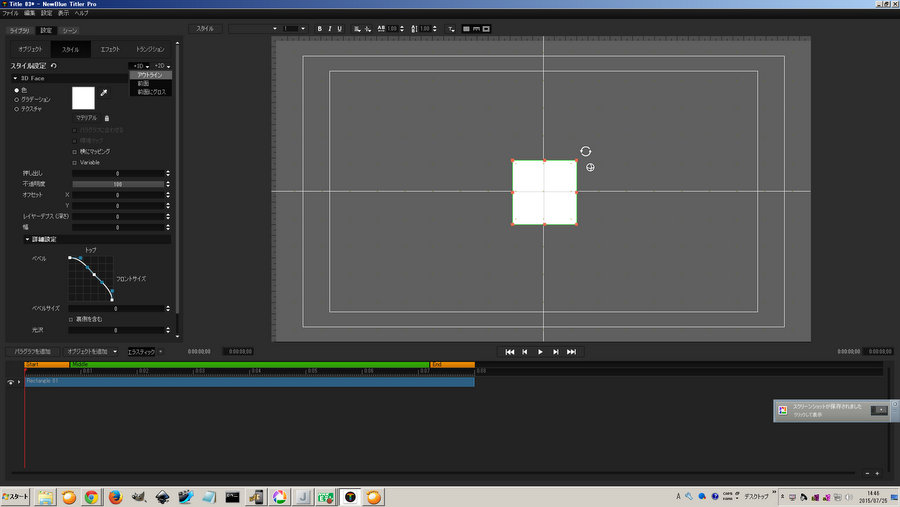Enable the Variable checkbox
Screen dimensions: 900x507
click(x=74, y=162)
